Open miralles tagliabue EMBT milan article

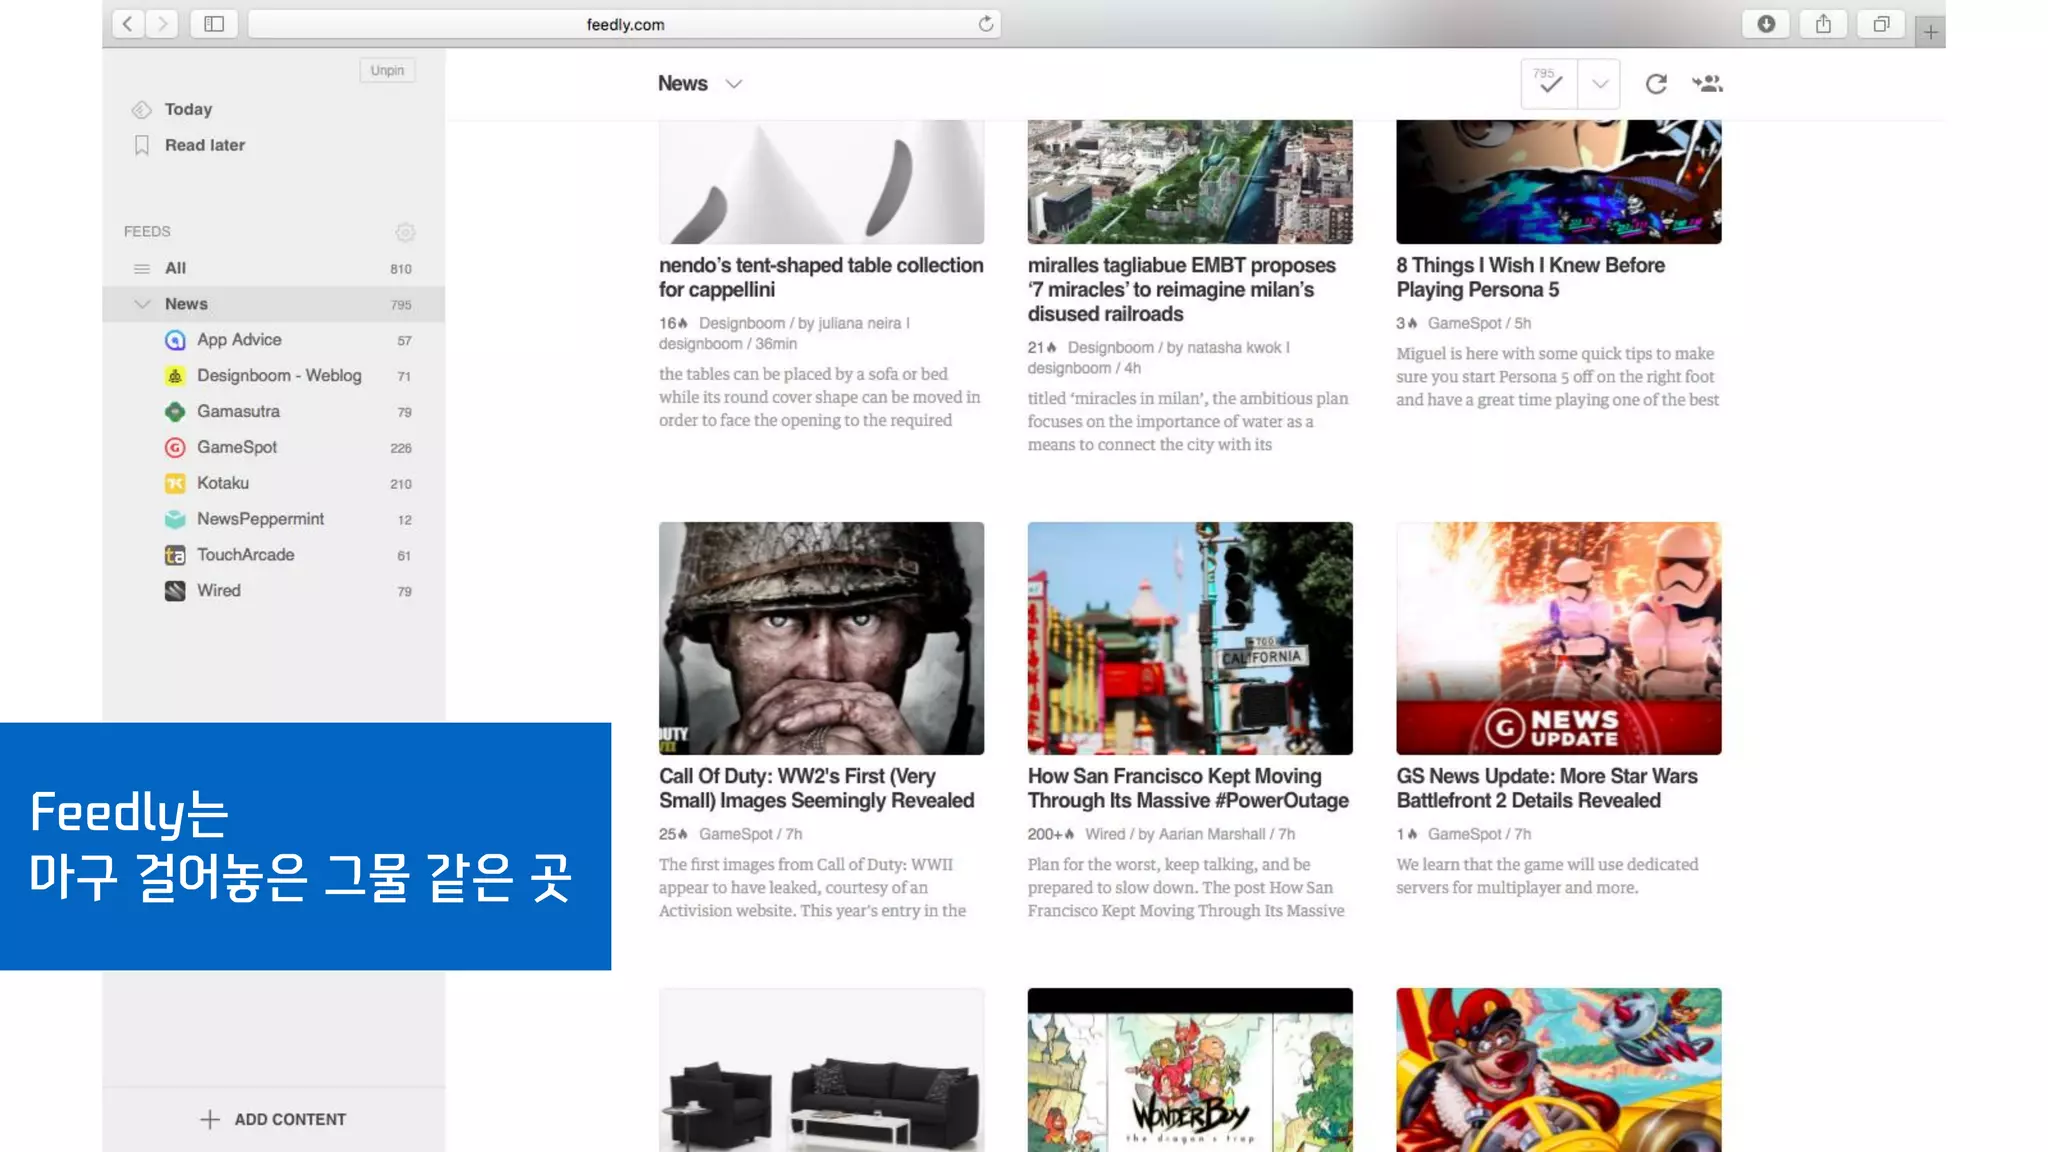click(1182, 290)
